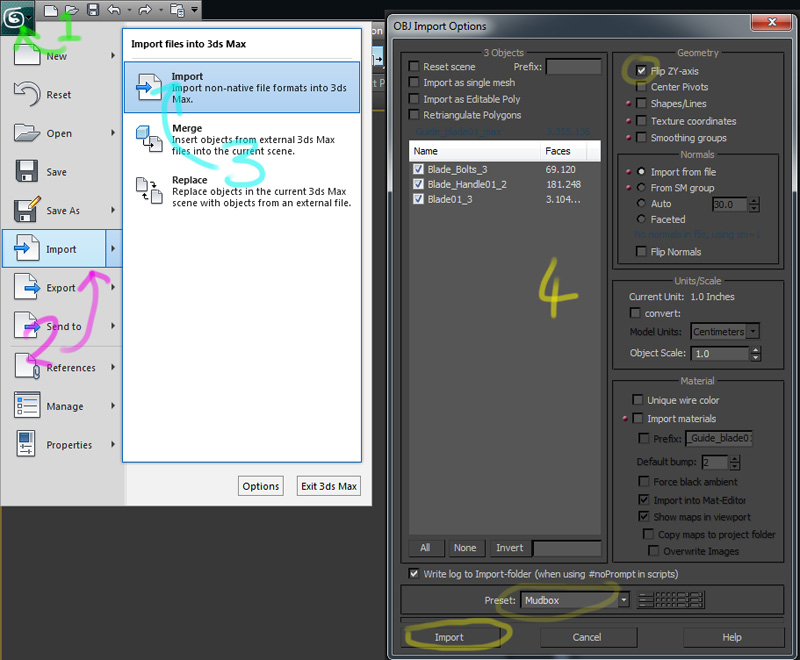The width and height of the screenshot is (800, 660).
Task: Enable Import as single mesh checkbox
Action: click(414, 82)
